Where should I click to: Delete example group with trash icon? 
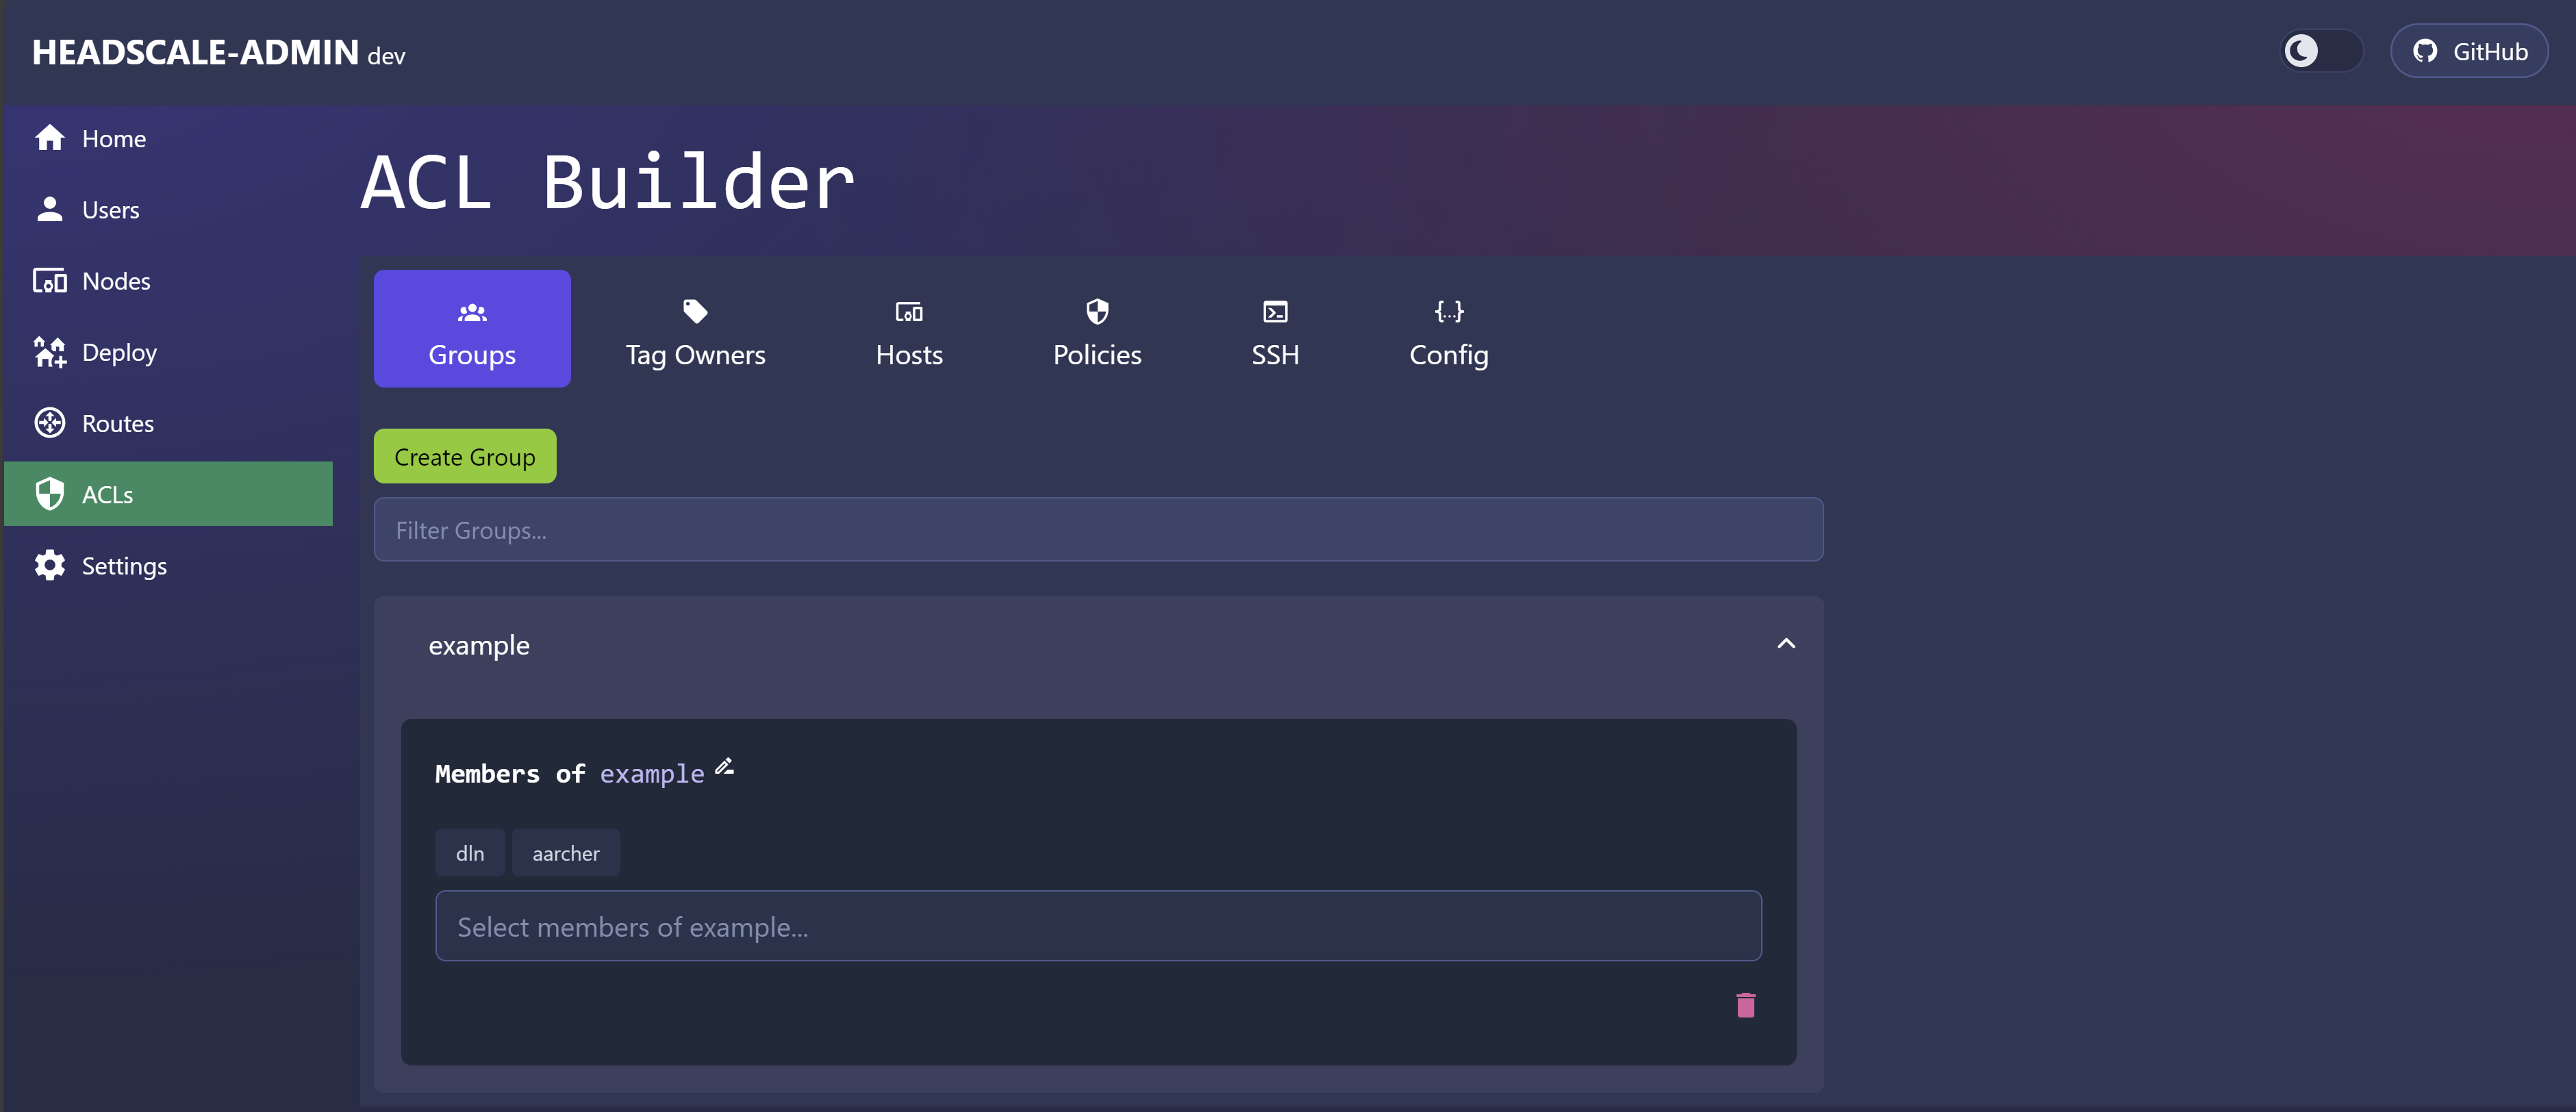click(x=1745, y=1005)
